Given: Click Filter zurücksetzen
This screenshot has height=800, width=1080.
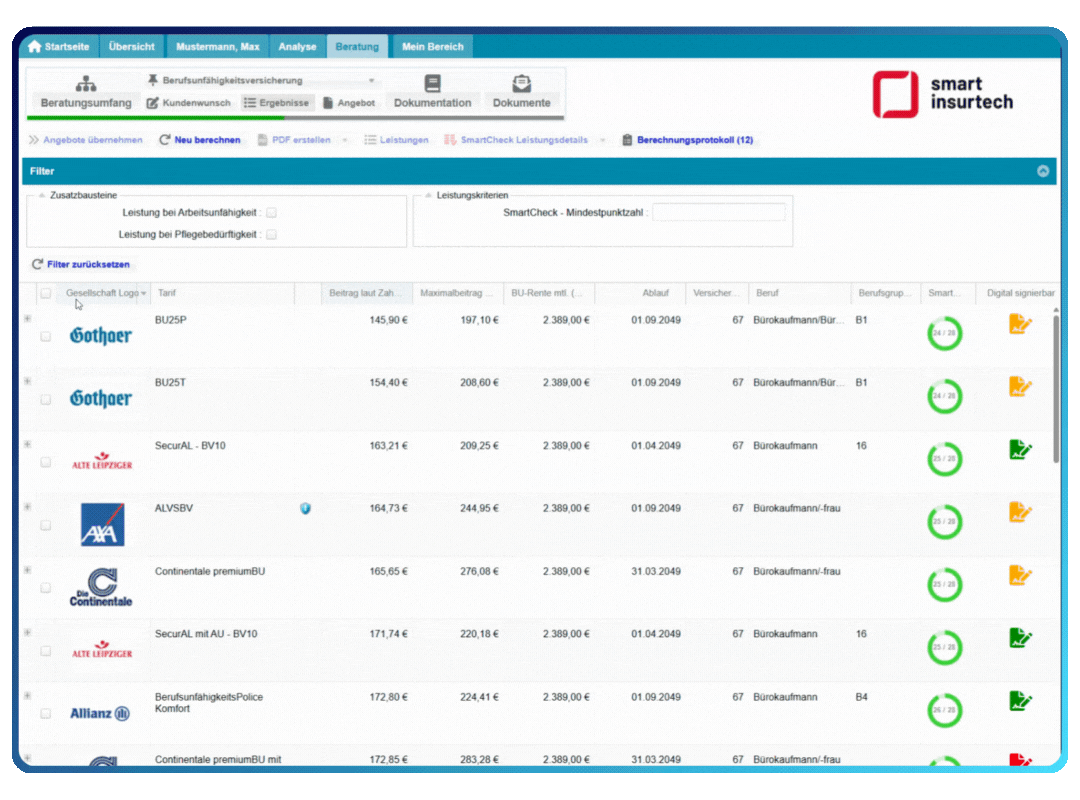Looking at the screenshot, I should coord(80,264).
